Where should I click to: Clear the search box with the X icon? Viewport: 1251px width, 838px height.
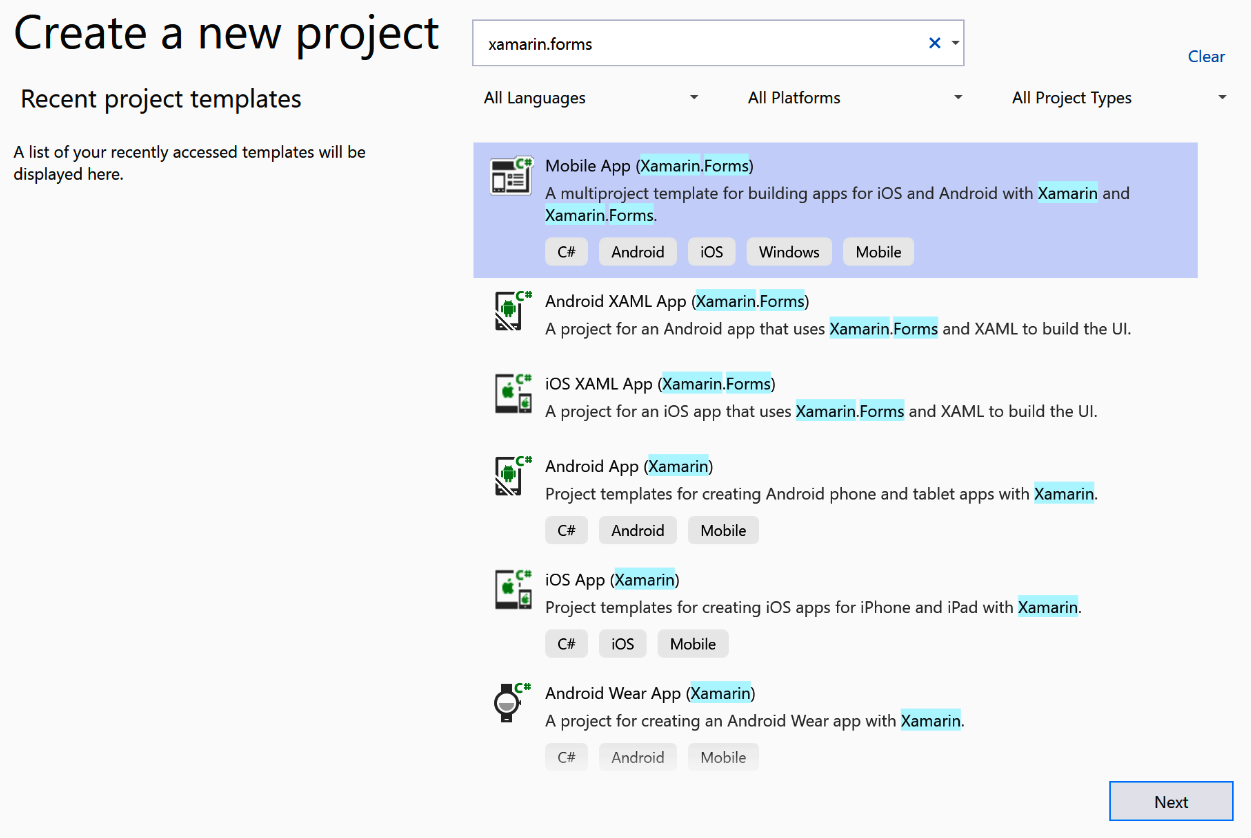pos(935,43)
